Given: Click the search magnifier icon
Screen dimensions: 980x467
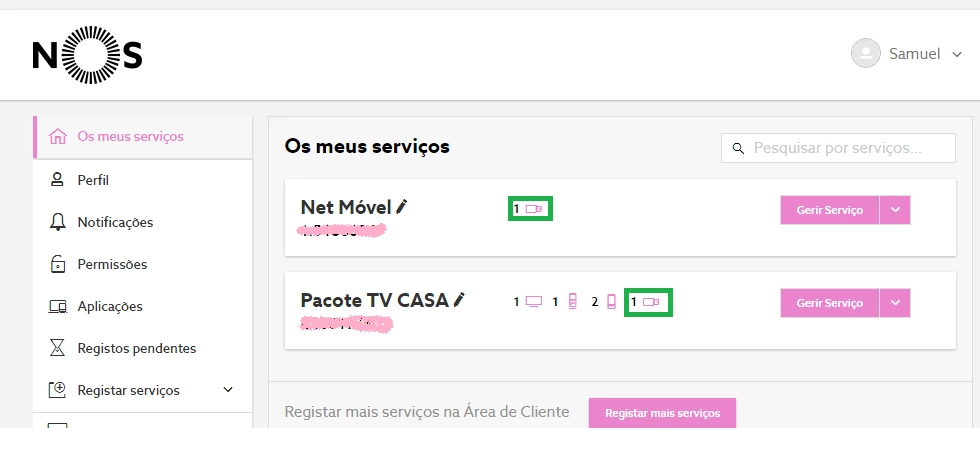Looking at the screenshot, I should click(739, 148).
